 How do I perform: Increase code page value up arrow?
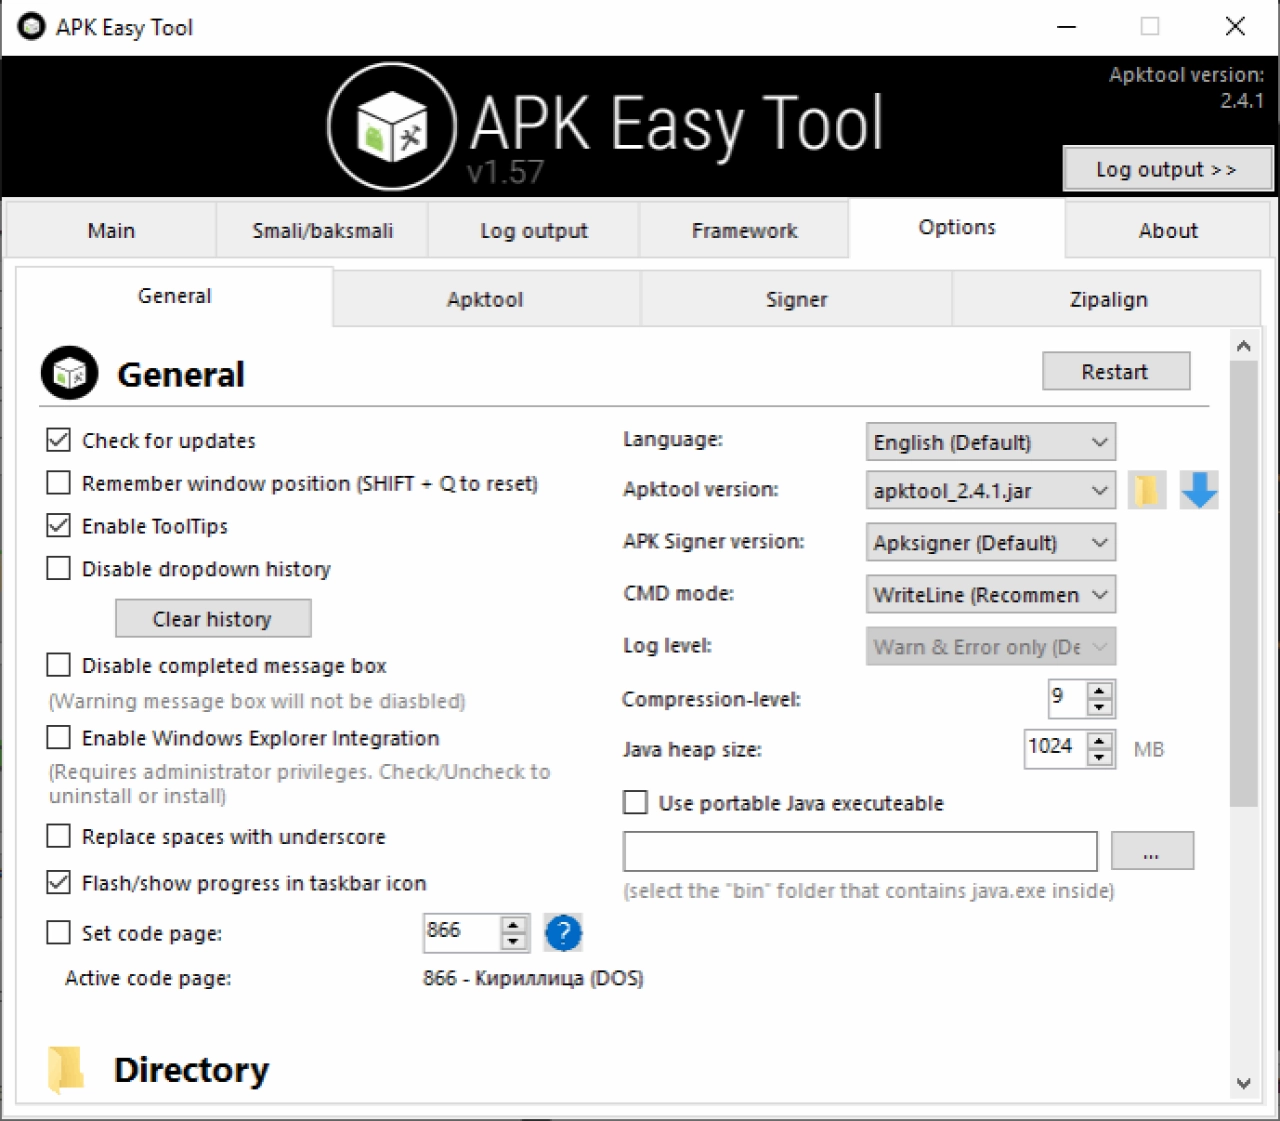point(513,924)
